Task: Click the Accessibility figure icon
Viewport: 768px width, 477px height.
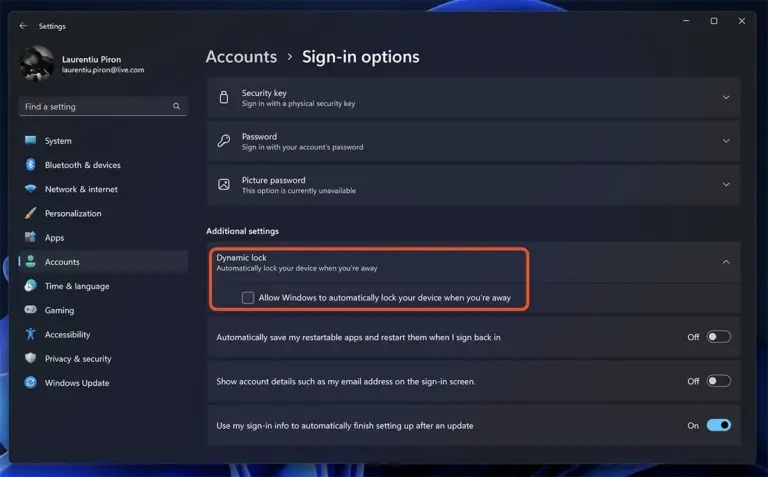Action: [x=30, y=334]
